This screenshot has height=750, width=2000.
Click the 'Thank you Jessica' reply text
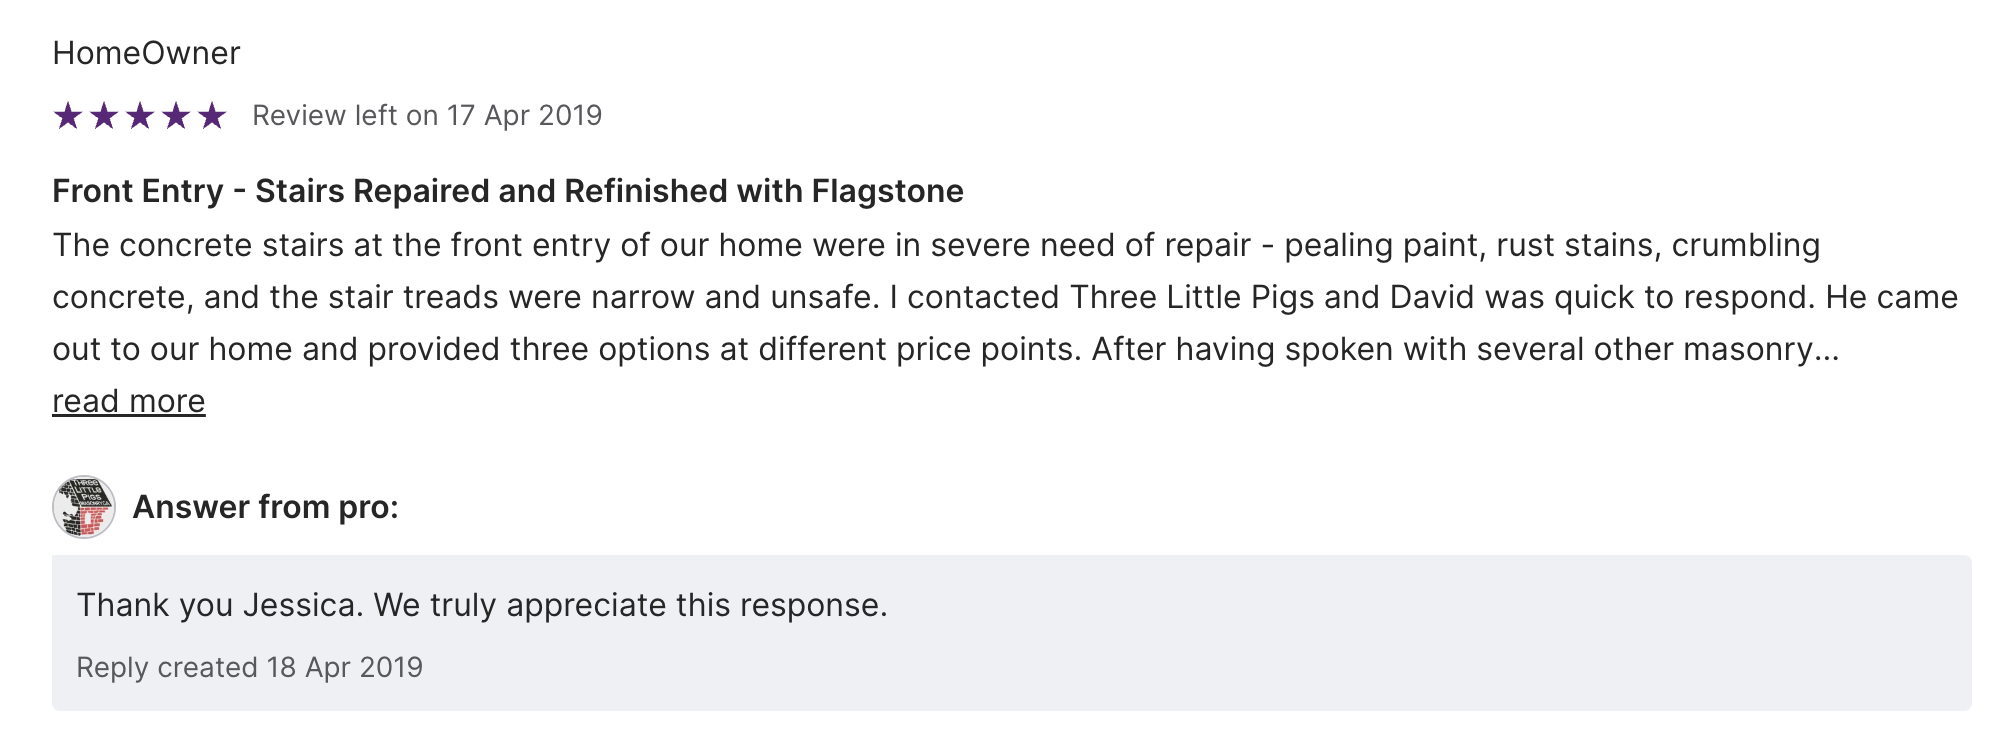point(482,605)
